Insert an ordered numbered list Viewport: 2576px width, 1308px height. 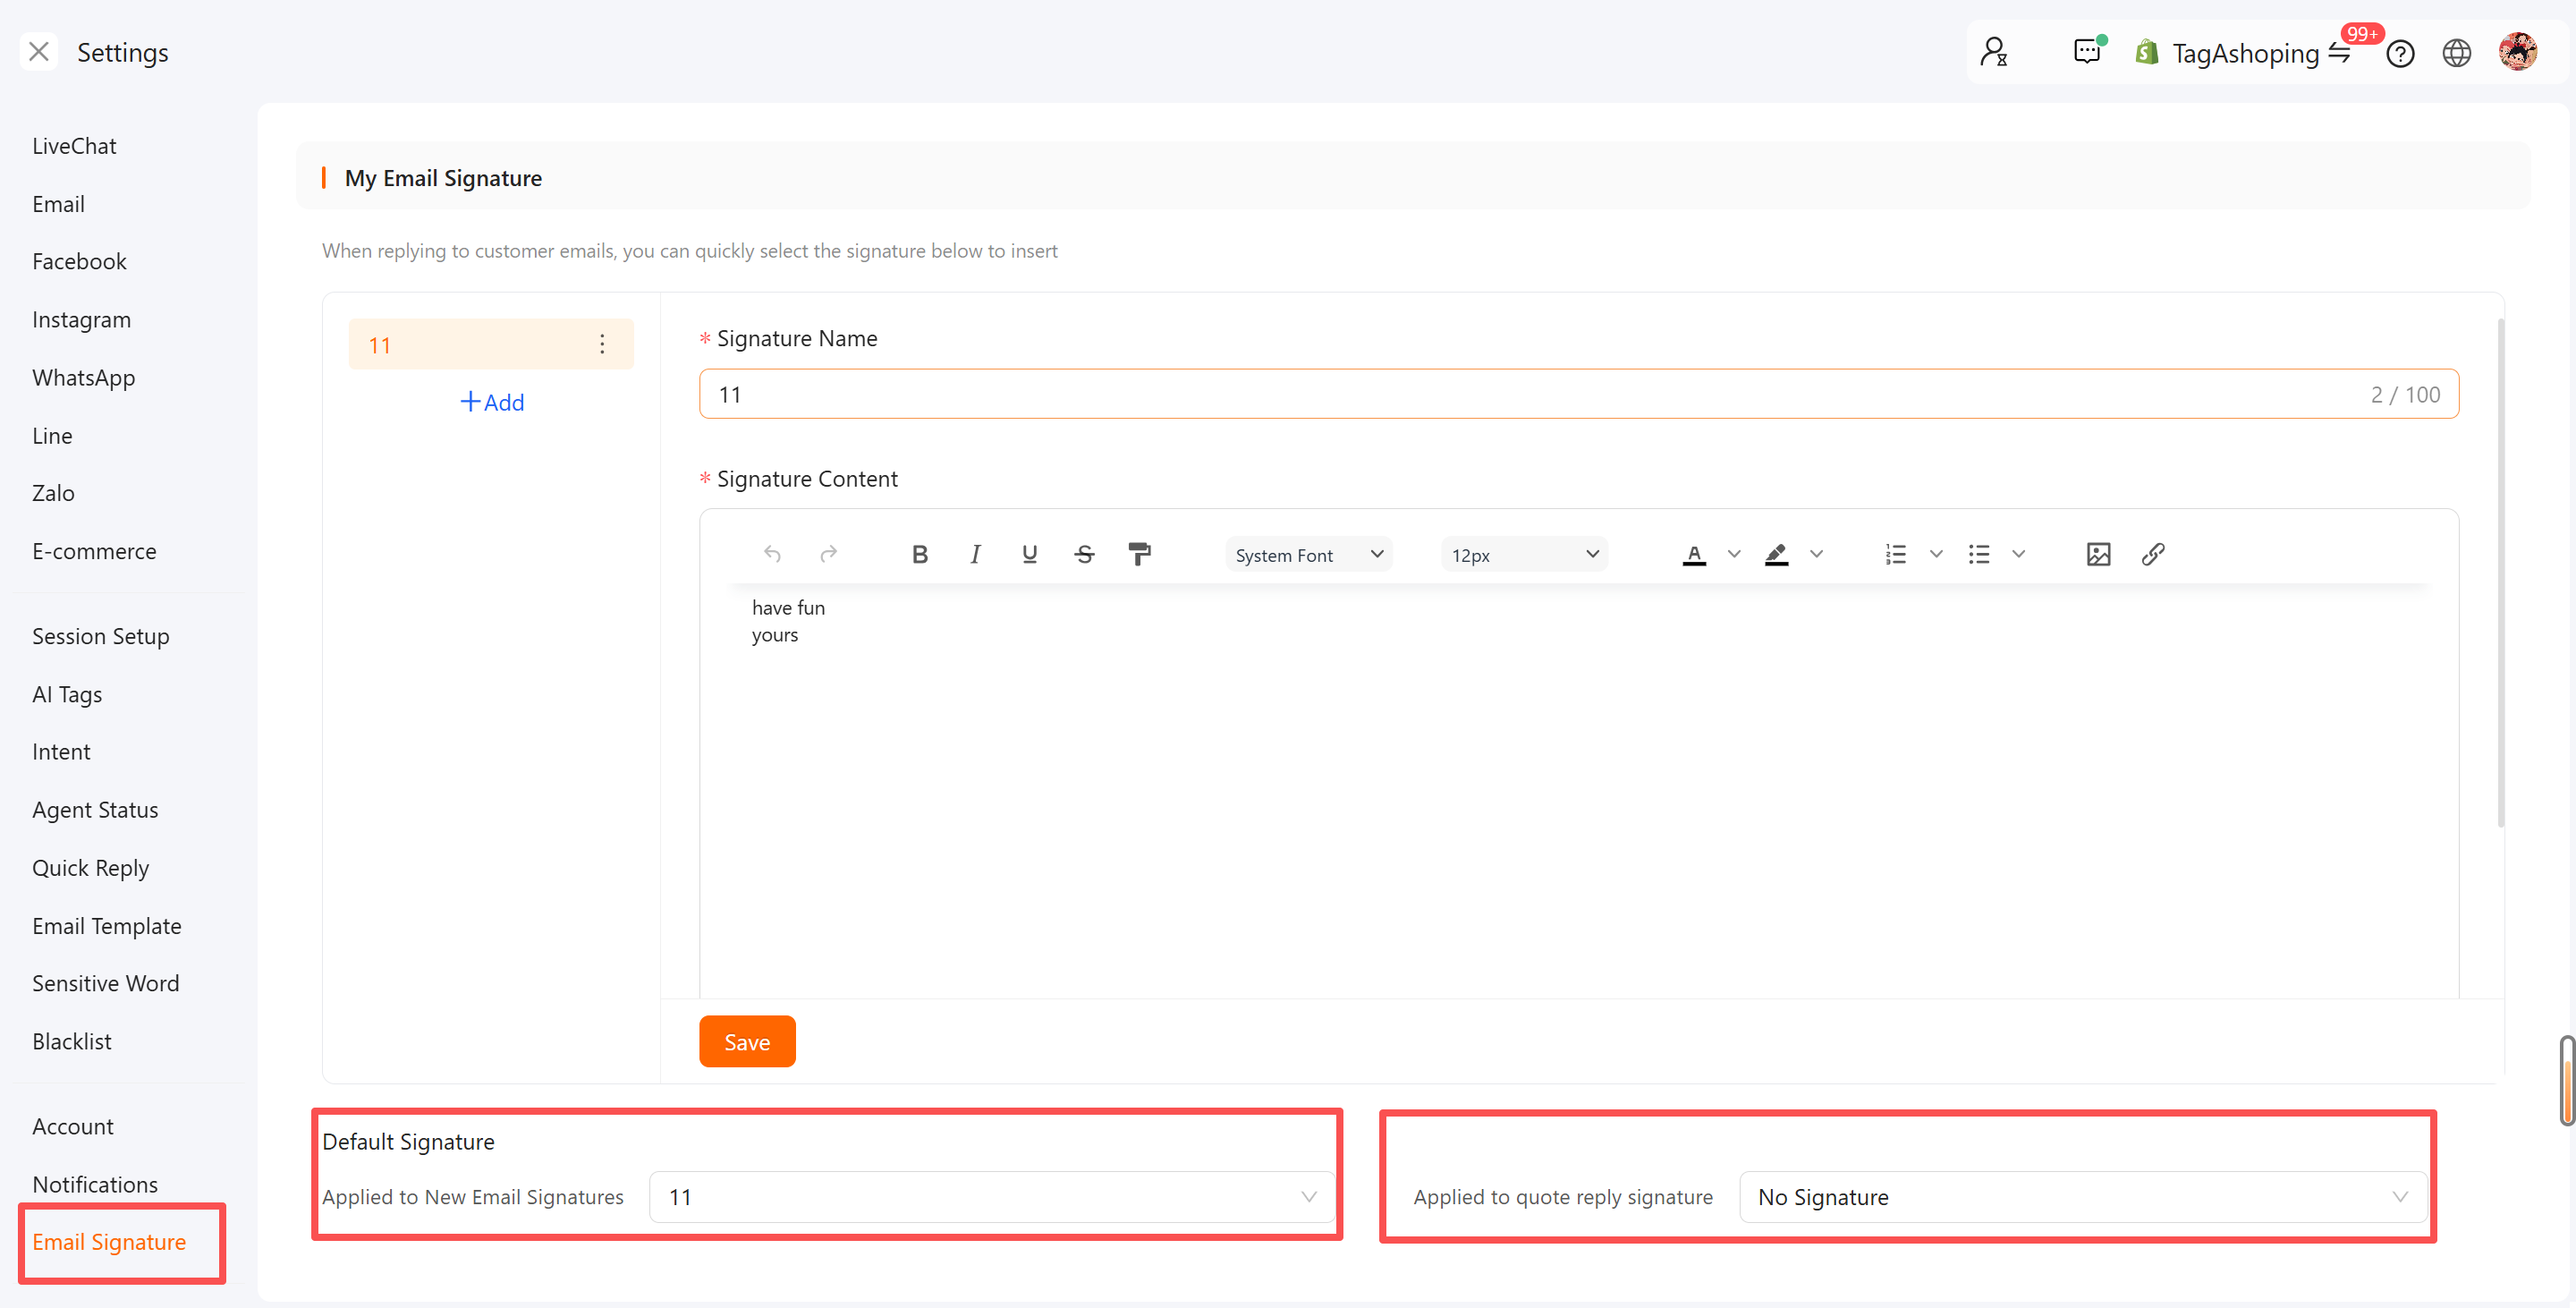1895,554
